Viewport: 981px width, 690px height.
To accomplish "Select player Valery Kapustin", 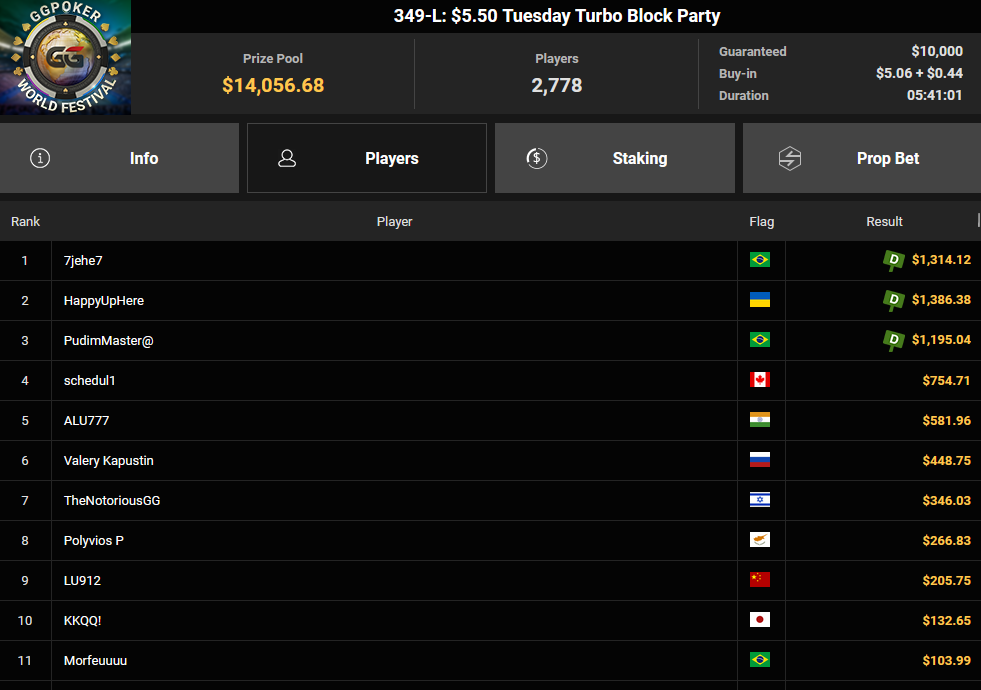I will click(x=108, y=460).
